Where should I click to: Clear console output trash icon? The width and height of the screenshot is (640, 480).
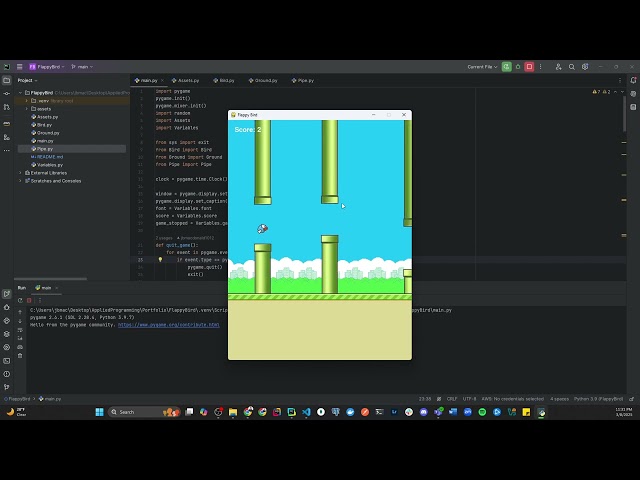pyautogui.click(x=20, y=356)
